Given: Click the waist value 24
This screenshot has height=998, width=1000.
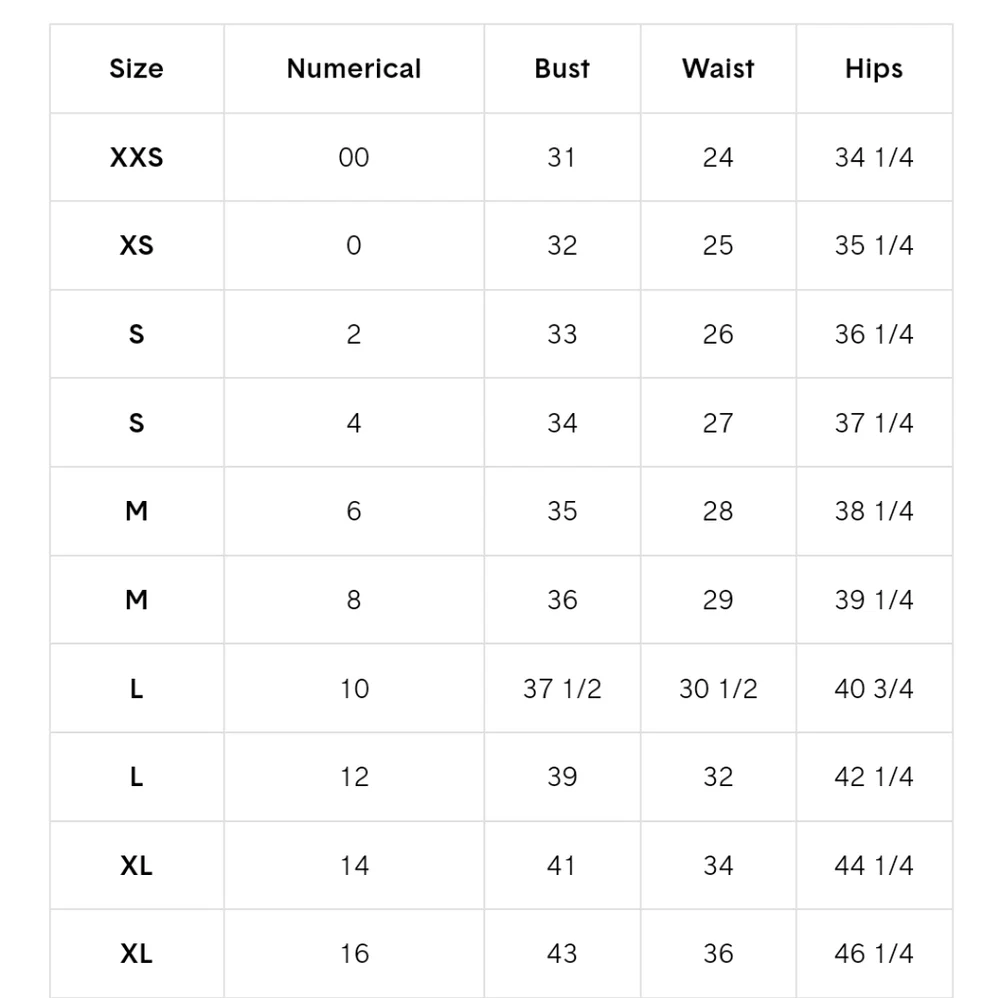Looking at the screenshot, I should [x=718, y=158].
